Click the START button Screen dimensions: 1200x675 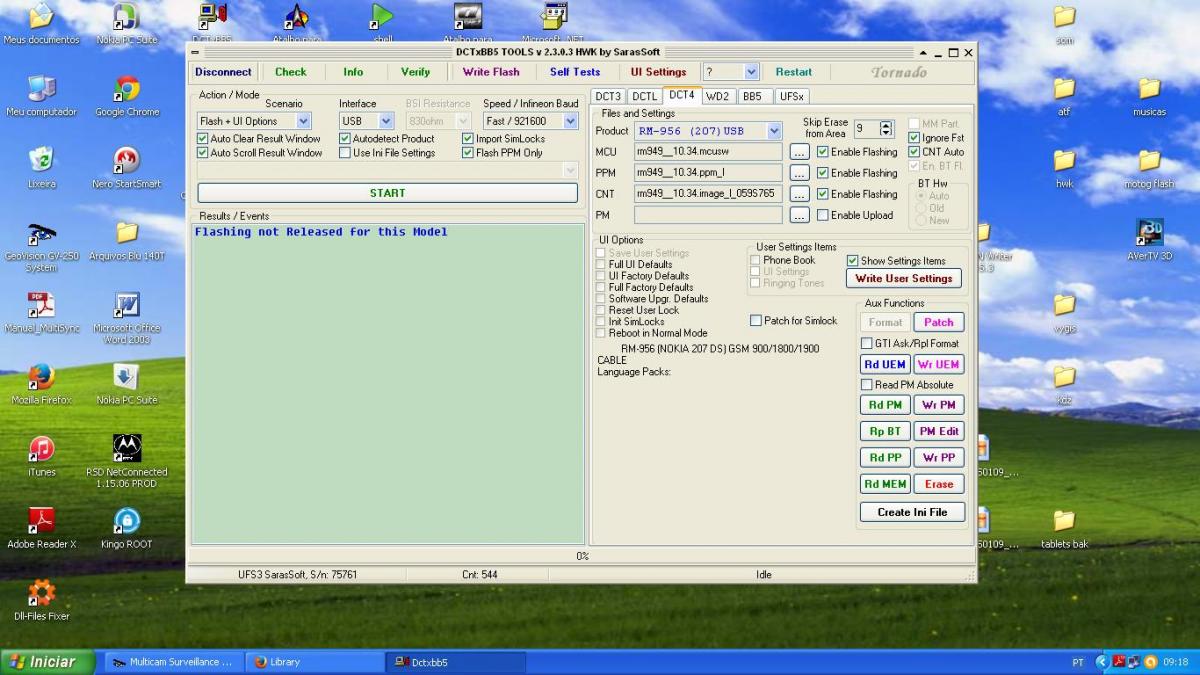click(x=387, y=193)
